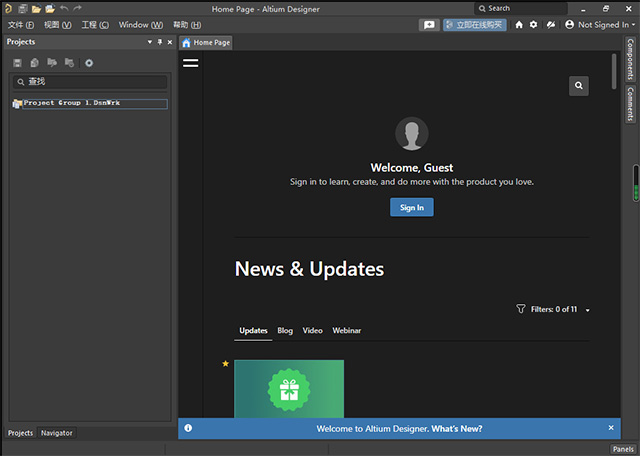Click the feedback chat bubble icon
Screen dimensions: 640x456
(x=429, y=24)
